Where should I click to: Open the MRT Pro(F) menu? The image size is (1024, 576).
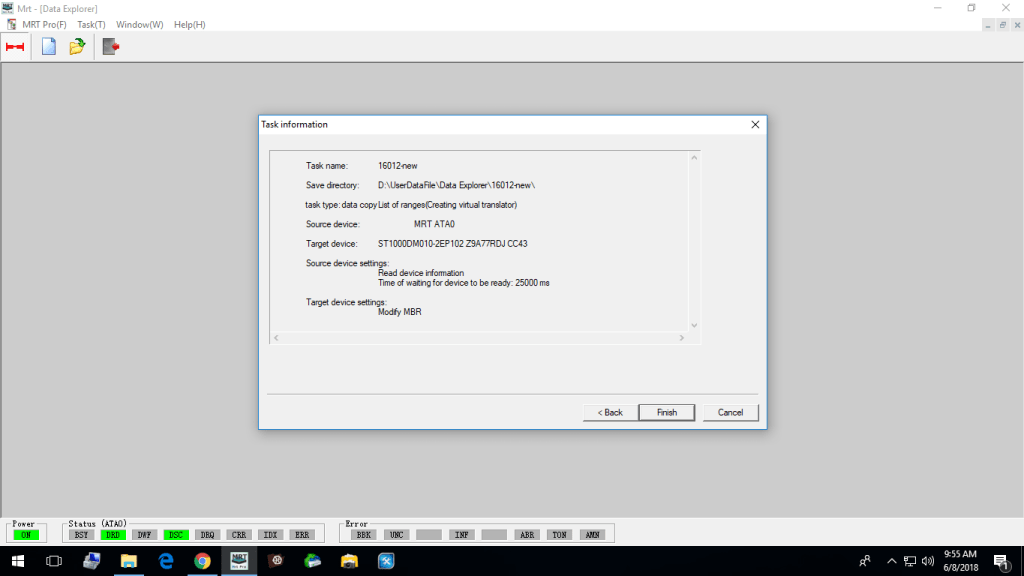44,24
